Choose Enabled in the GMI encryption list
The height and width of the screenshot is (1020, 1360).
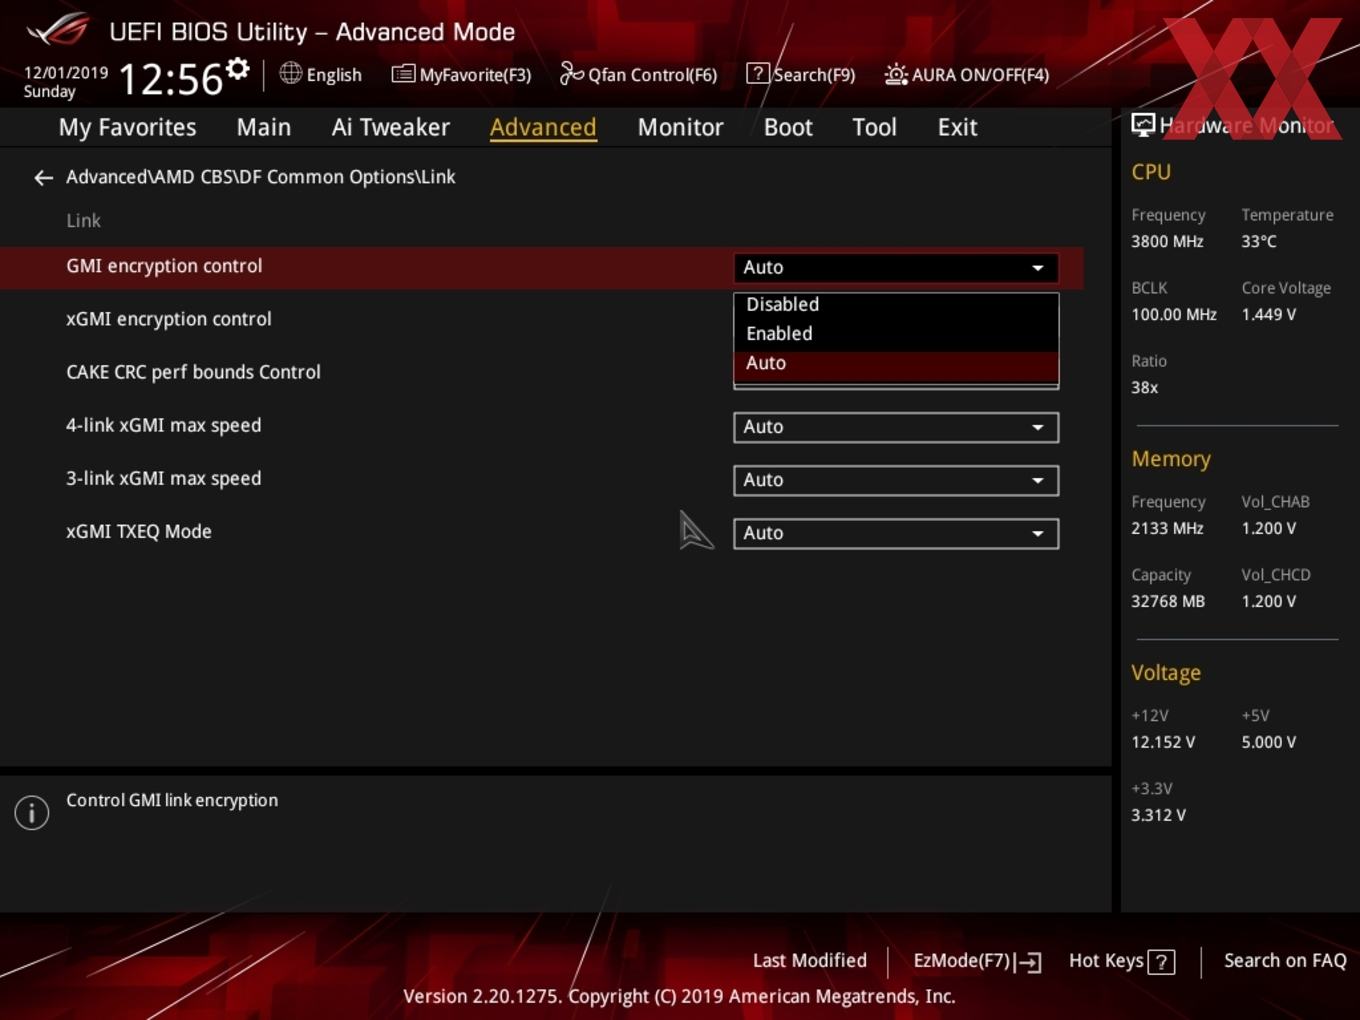pos(896,334)
